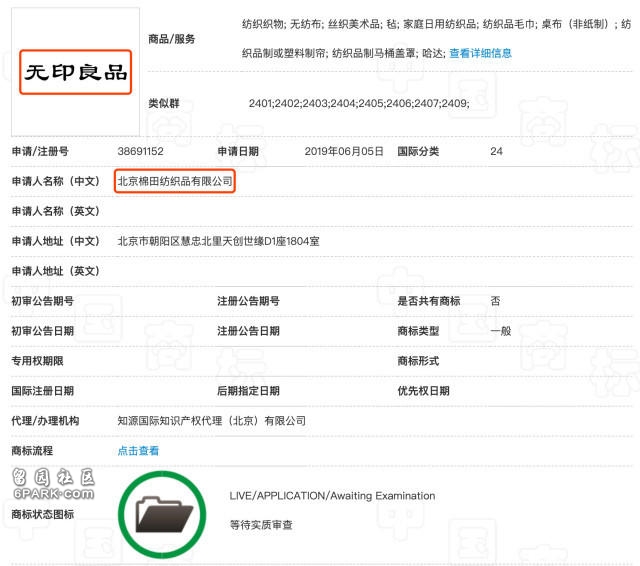Open the 点击查看 trademark process link

pyautogui.click(x=138, y=451)
